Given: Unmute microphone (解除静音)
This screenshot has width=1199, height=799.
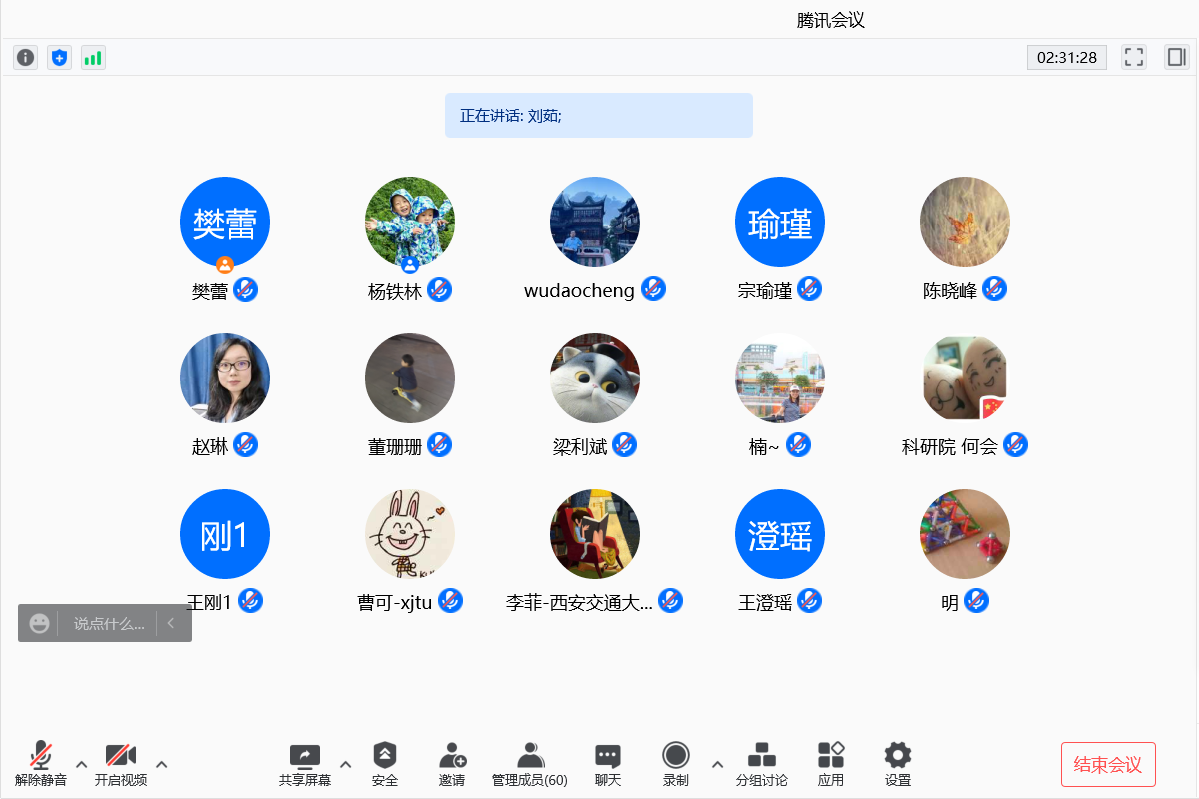Looking at the screenshot, I should 41,764.
